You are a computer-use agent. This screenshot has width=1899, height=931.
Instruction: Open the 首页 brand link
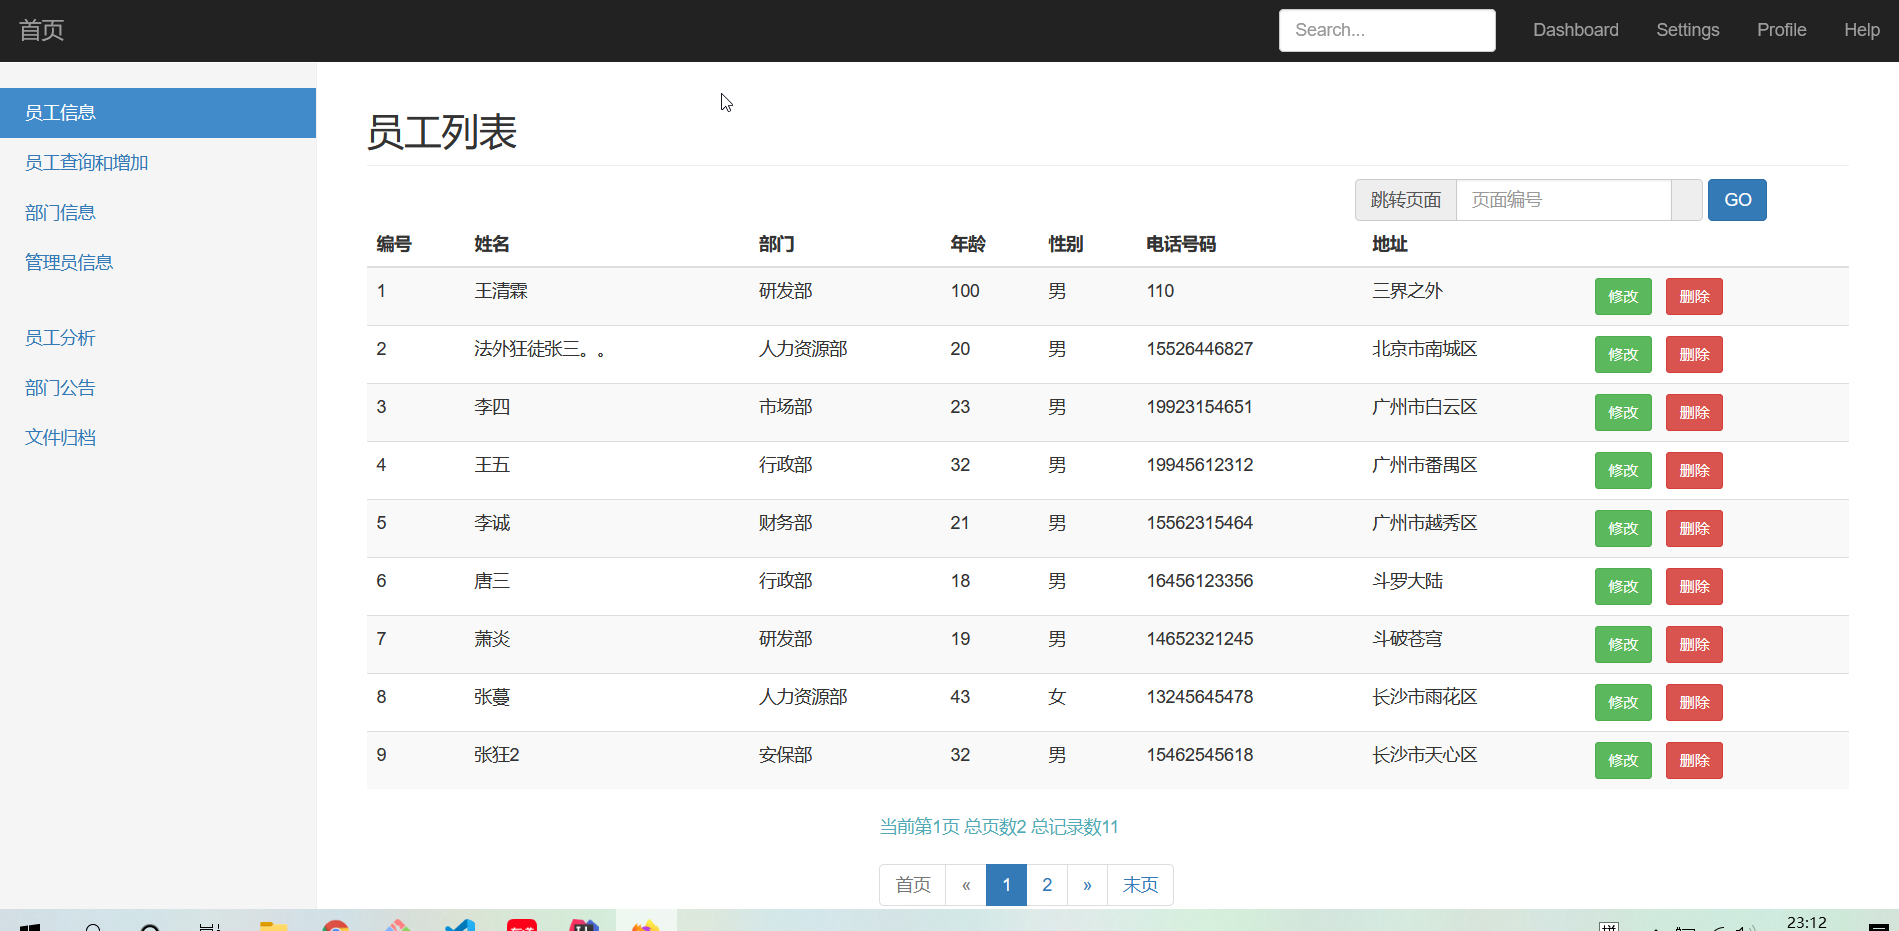click(41, 30)
